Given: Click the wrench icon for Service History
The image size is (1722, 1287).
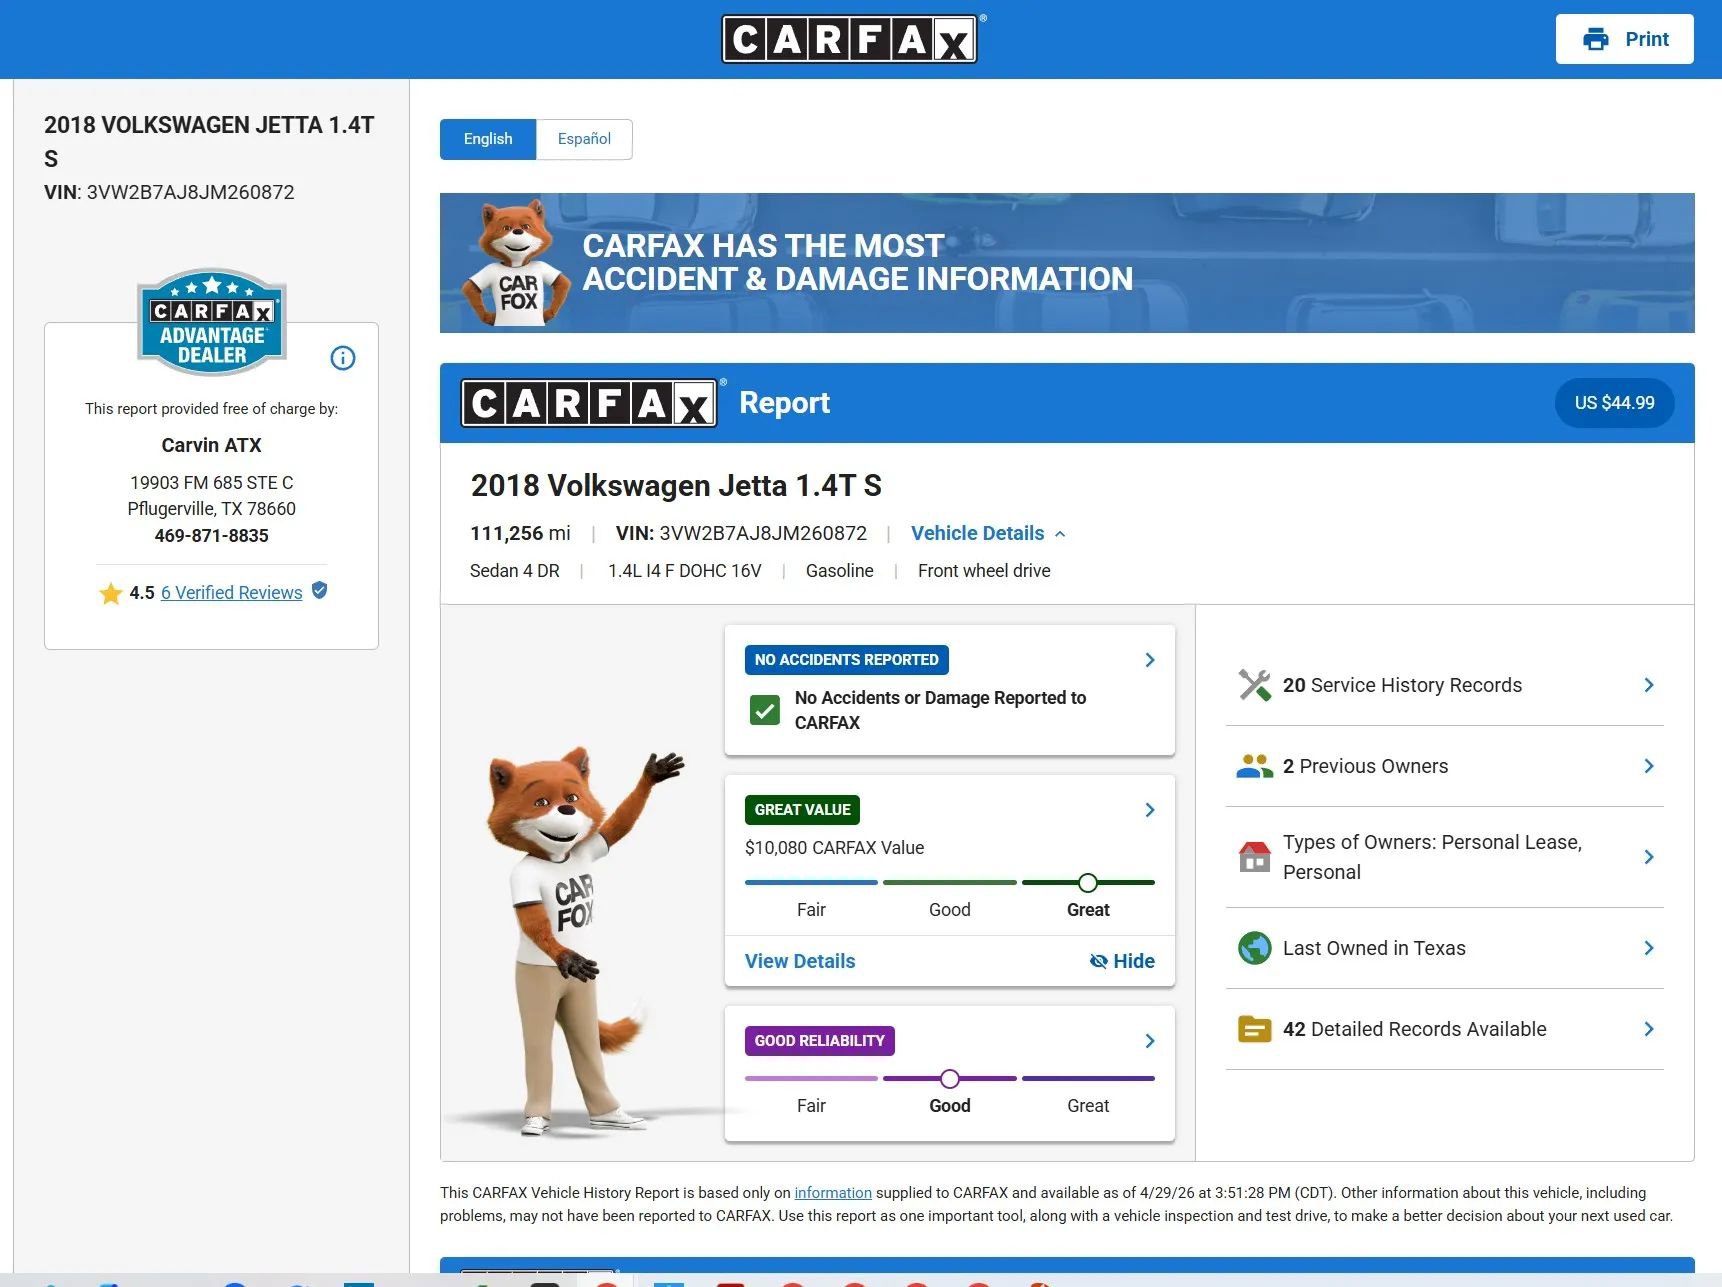Looking at the screenshot, I should pos(1254,685).
